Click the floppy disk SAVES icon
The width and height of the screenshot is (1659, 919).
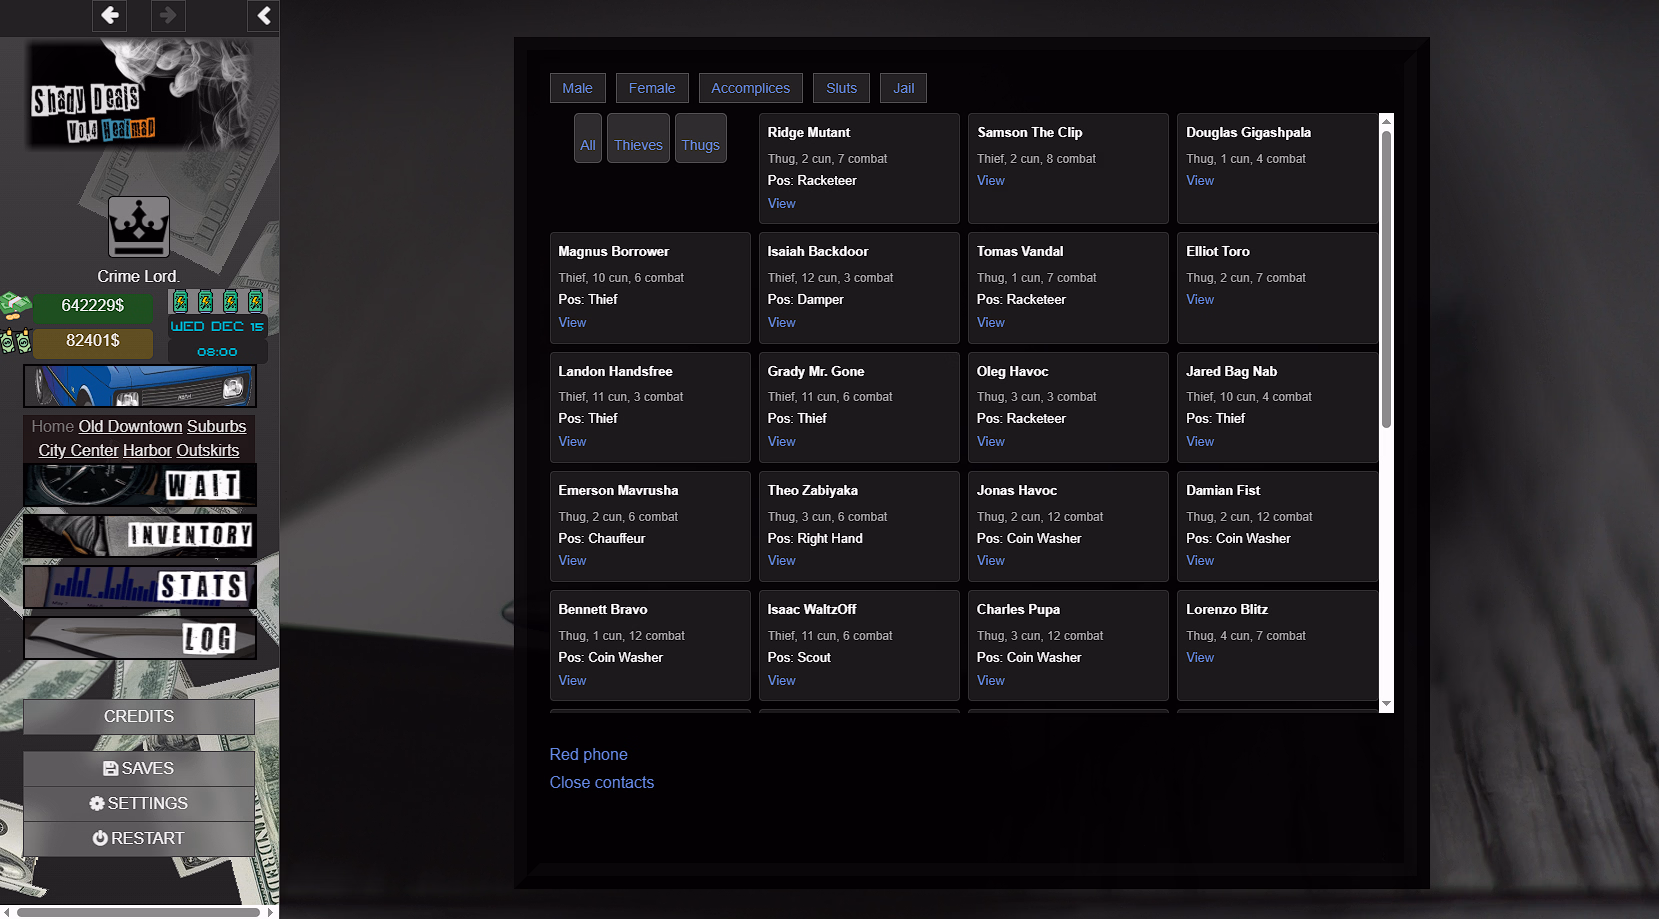[111, 768]
